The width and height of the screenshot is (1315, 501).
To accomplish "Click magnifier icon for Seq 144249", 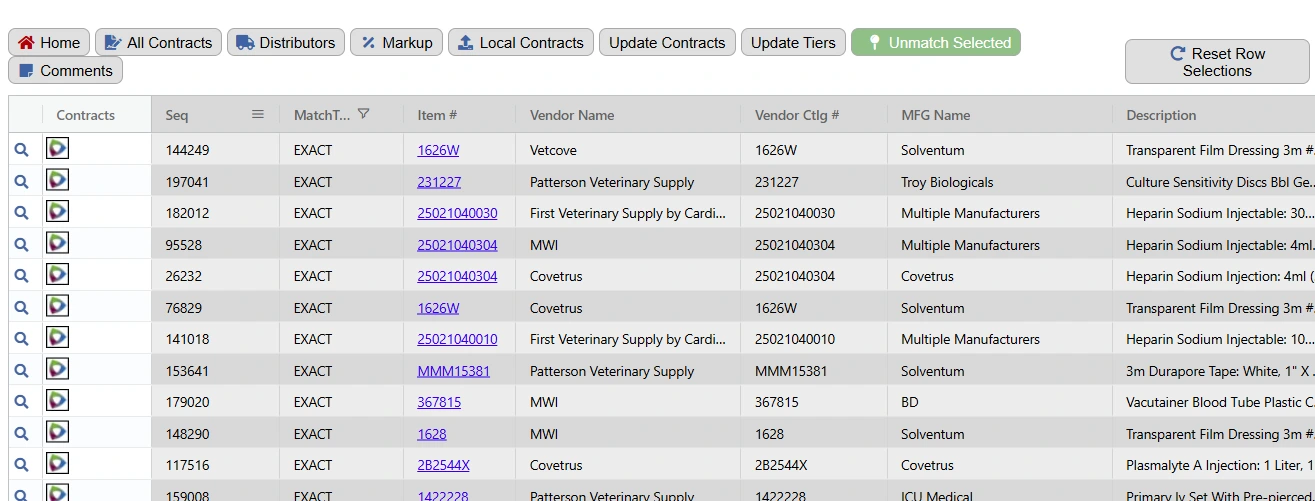I will pos(21,150).
